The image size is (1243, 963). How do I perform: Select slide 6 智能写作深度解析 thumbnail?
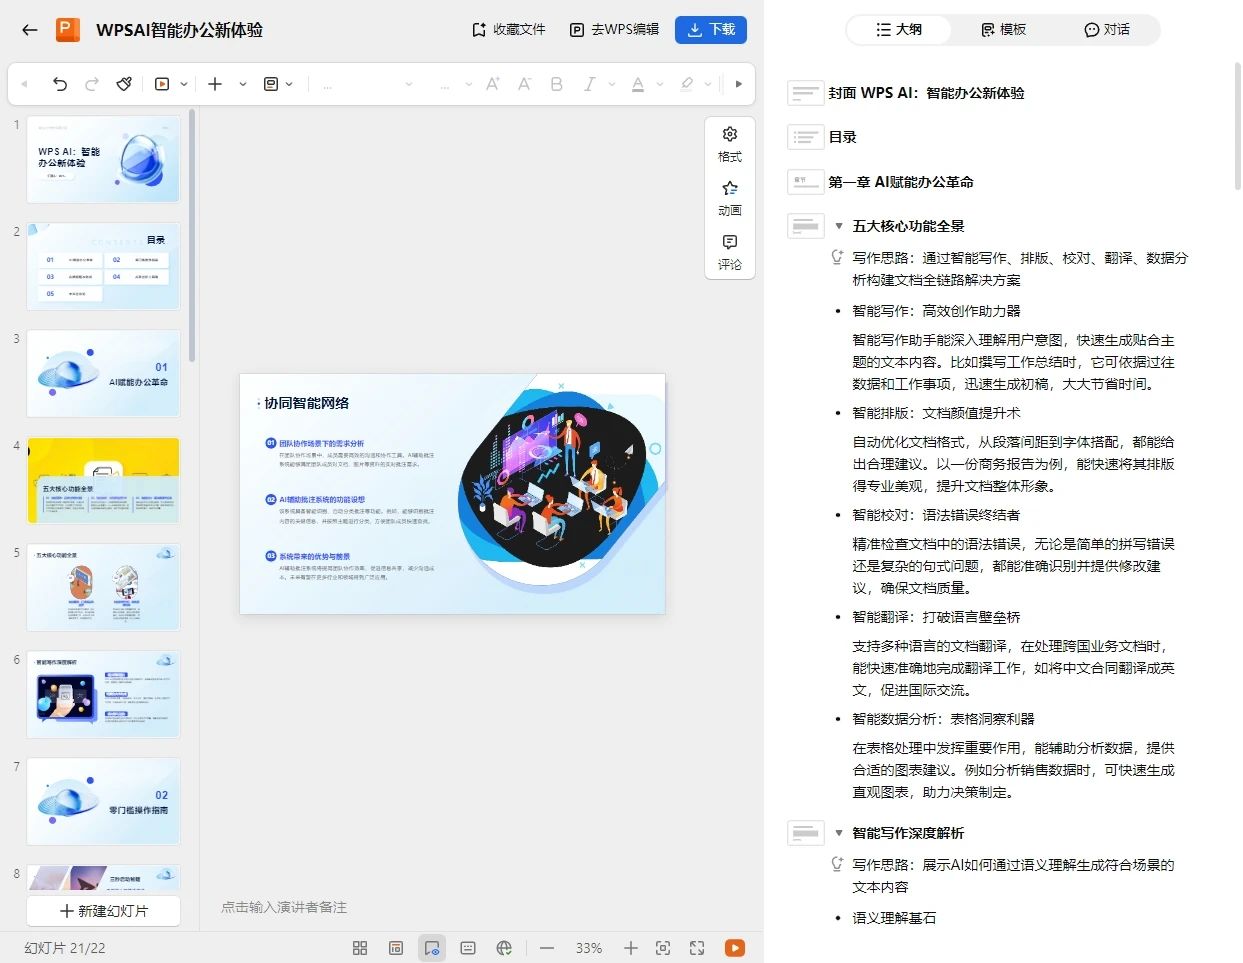(x=104, y=694)
